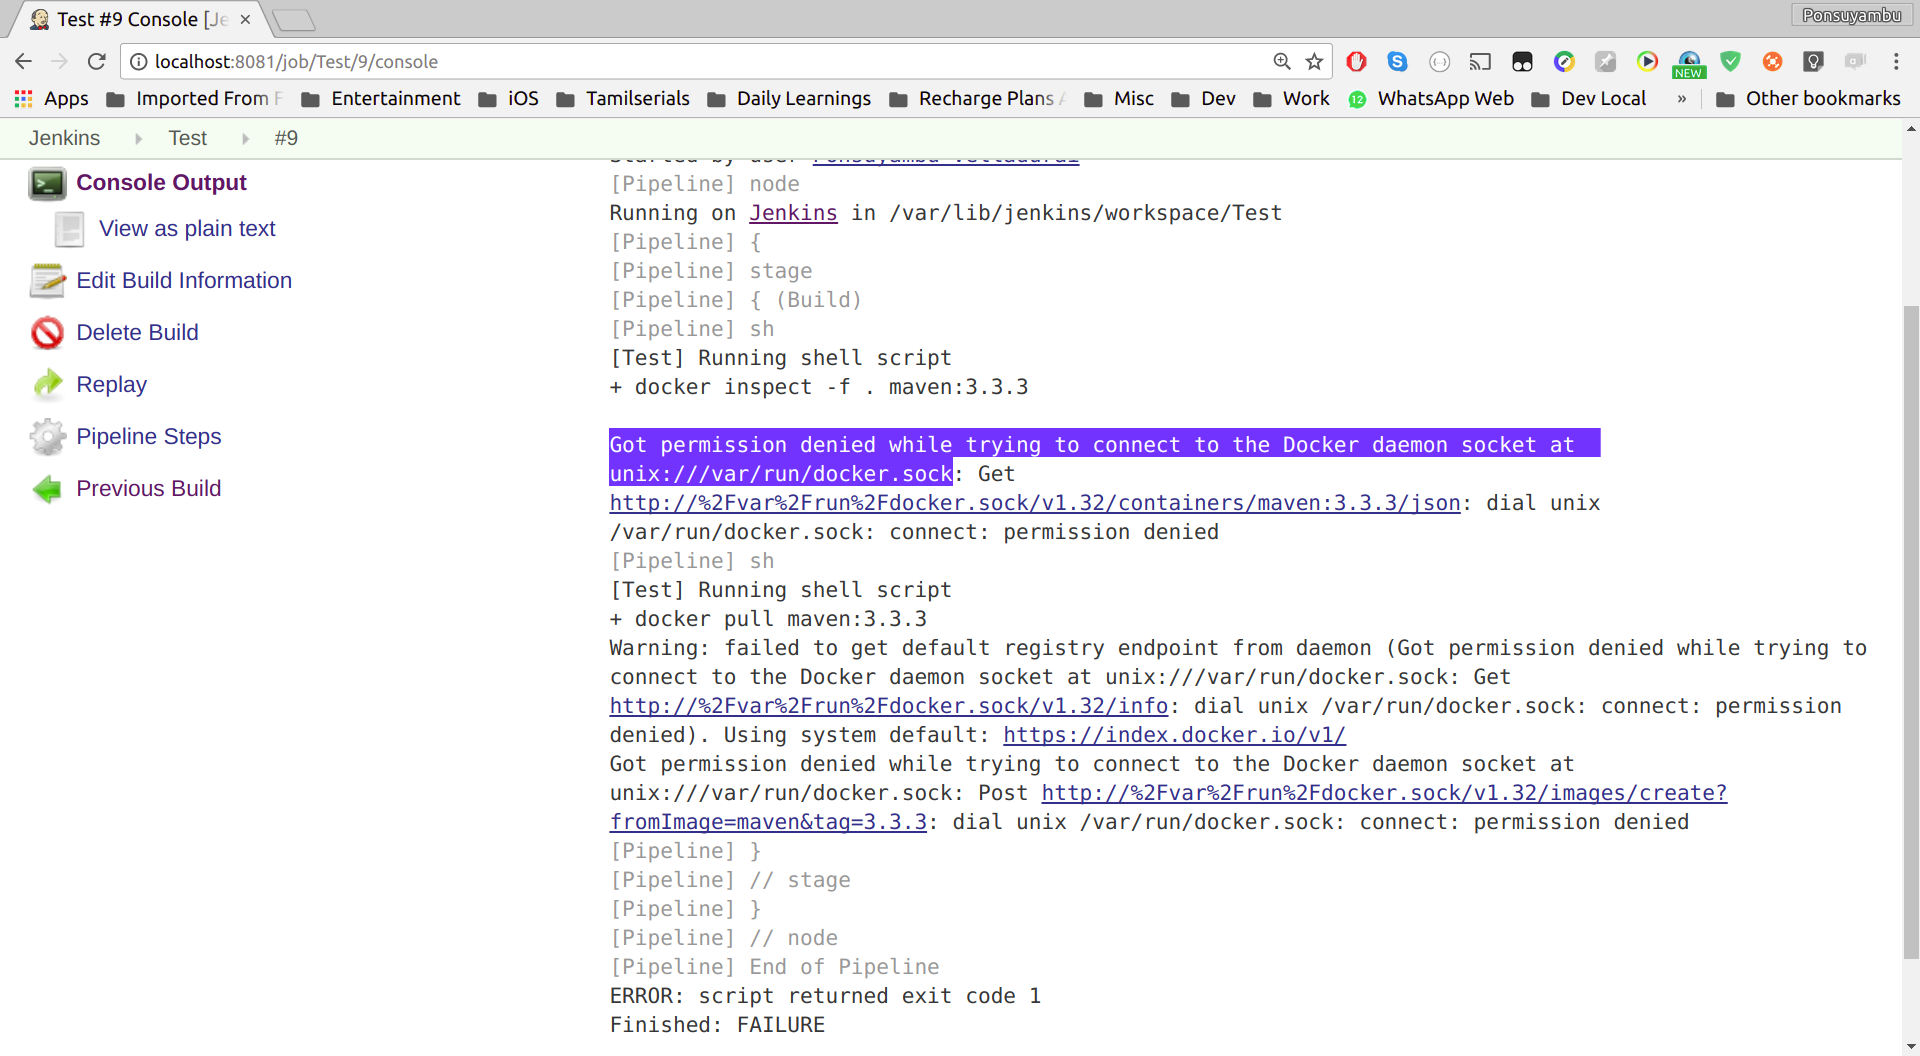The width and height of the screenshot is (1920, 1056).
Task: Open Console Output via the terminal icon
Action: [47, 183]
